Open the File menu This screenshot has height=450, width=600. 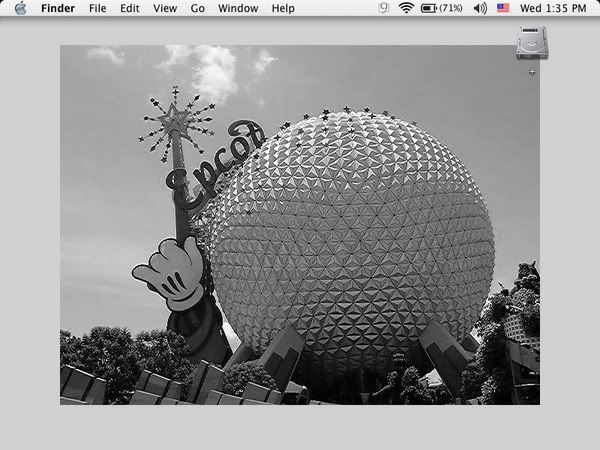click(x=97, y=8)
